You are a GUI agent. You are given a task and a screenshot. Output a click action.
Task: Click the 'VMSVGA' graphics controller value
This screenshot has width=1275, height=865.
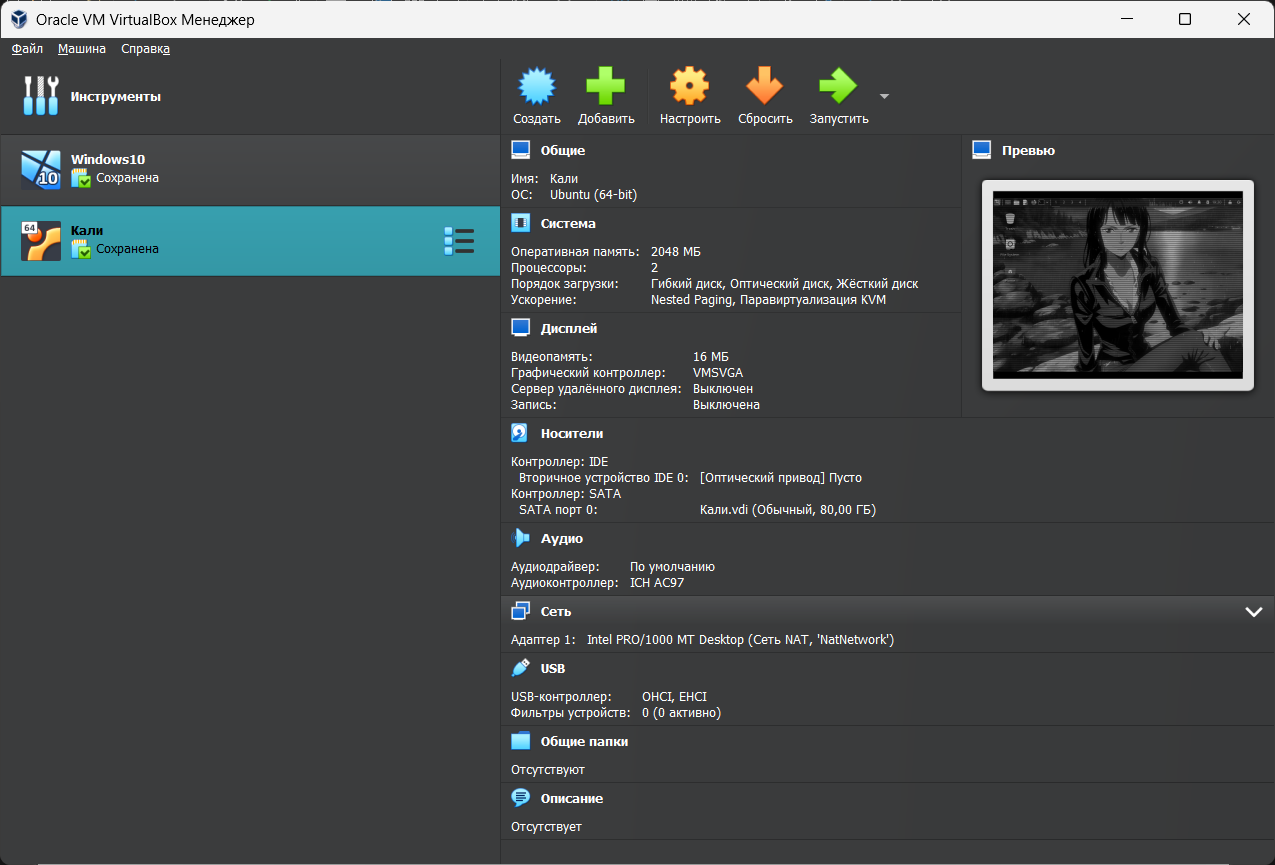[x=718, y=372]
